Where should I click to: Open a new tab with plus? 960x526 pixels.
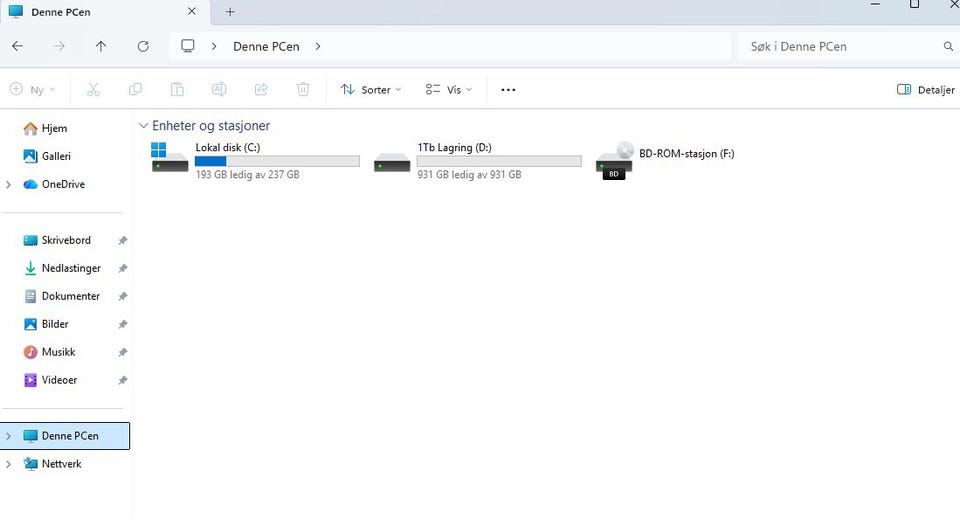coord(230,12)
